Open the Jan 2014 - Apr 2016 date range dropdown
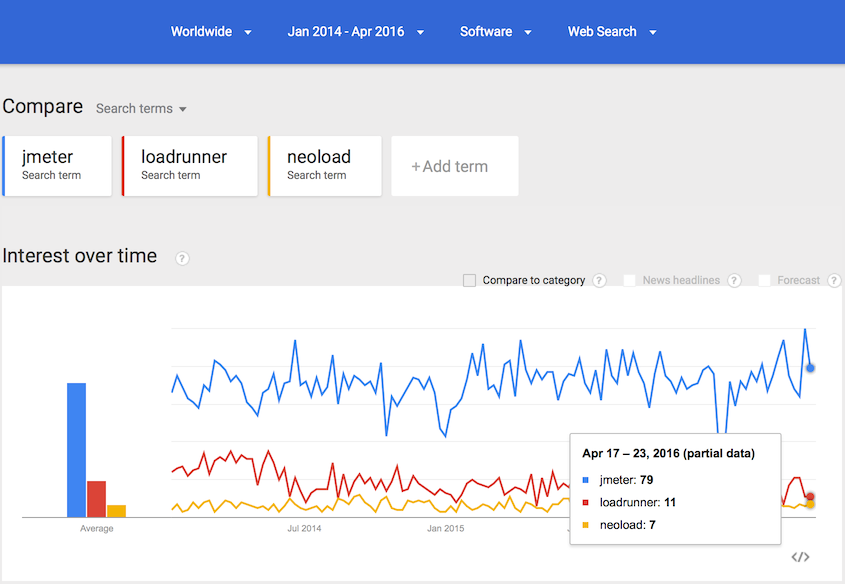 [356, 32]
